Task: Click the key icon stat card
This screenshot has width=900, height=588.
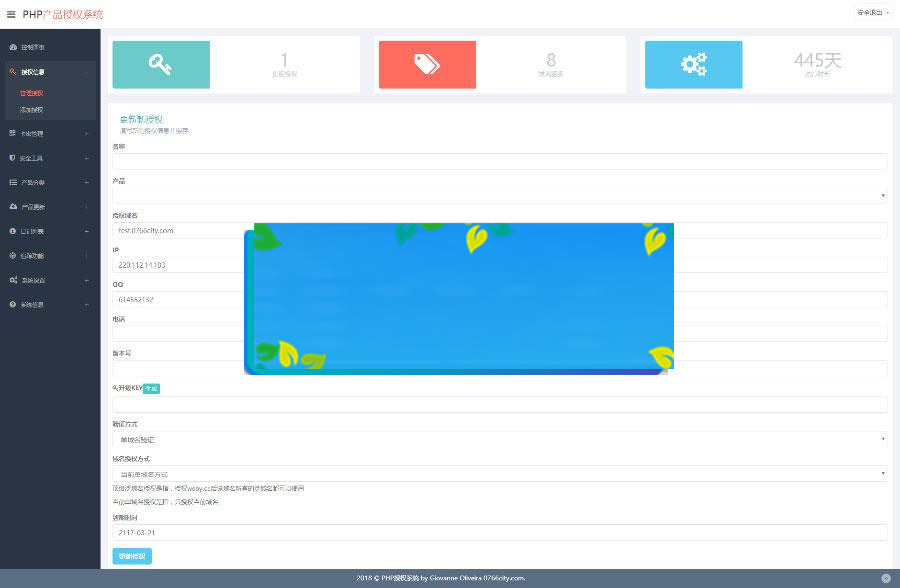Action: click(x=160, y=64)
